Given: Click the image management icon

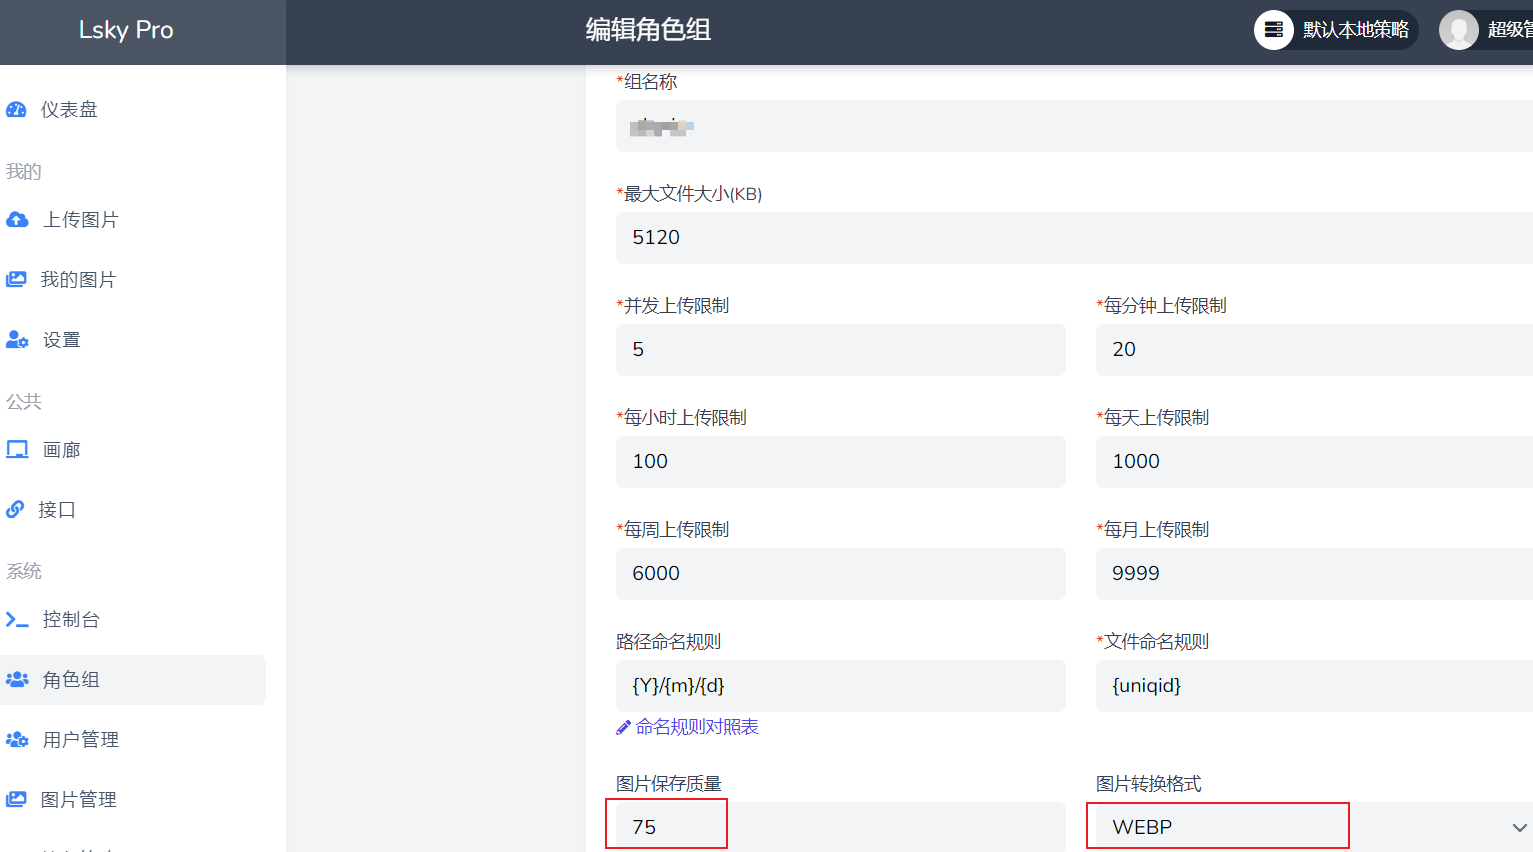Looking at the screenshot, I should coord(16,800).
